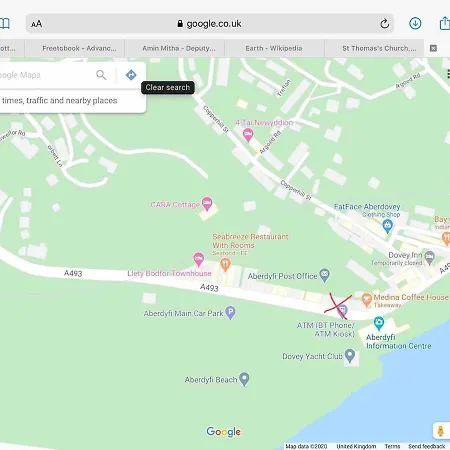Open the Safari bookmarks book icon
Screen dimensions: 450x450
(5, 24)
